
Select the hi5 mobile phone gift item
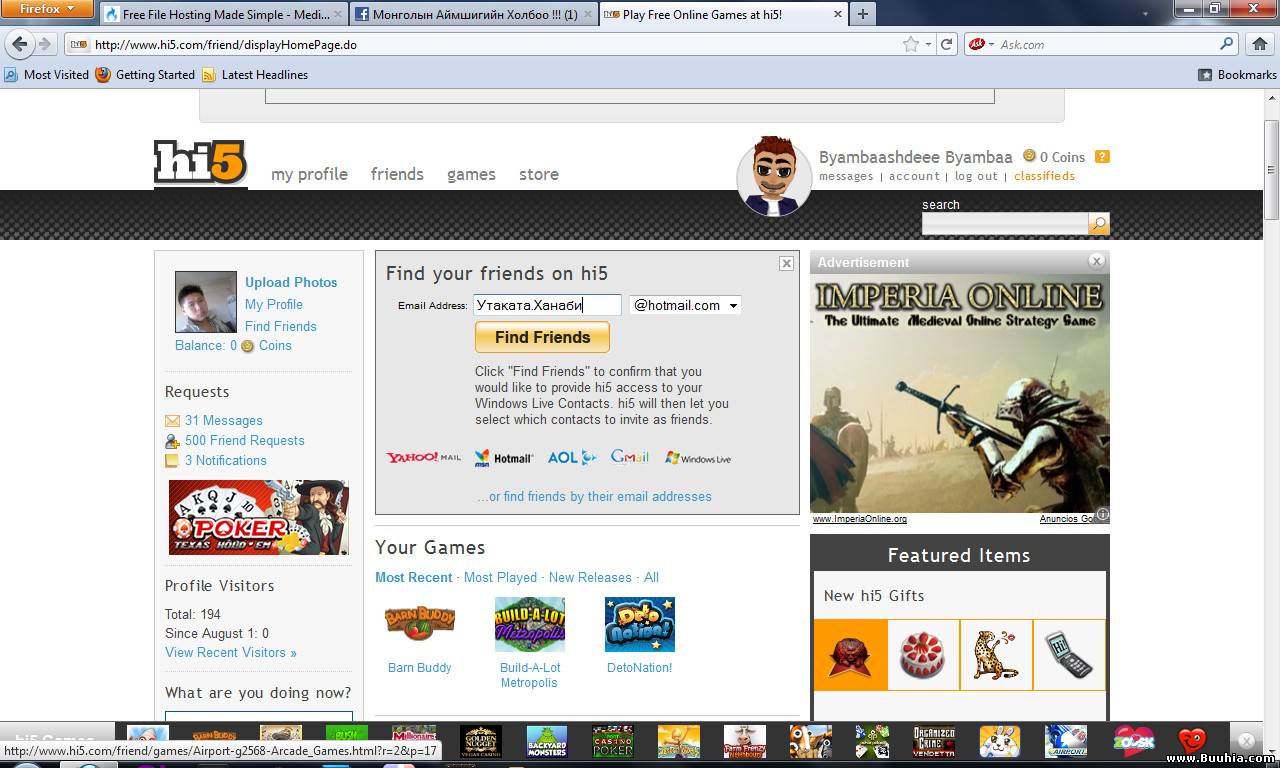coord(1069,655)
